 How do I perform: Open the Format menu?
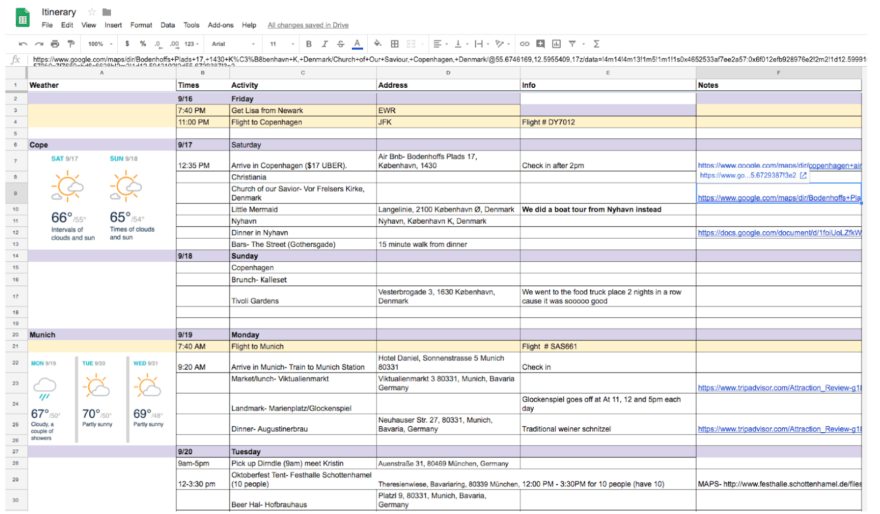(x=141, y=25)
